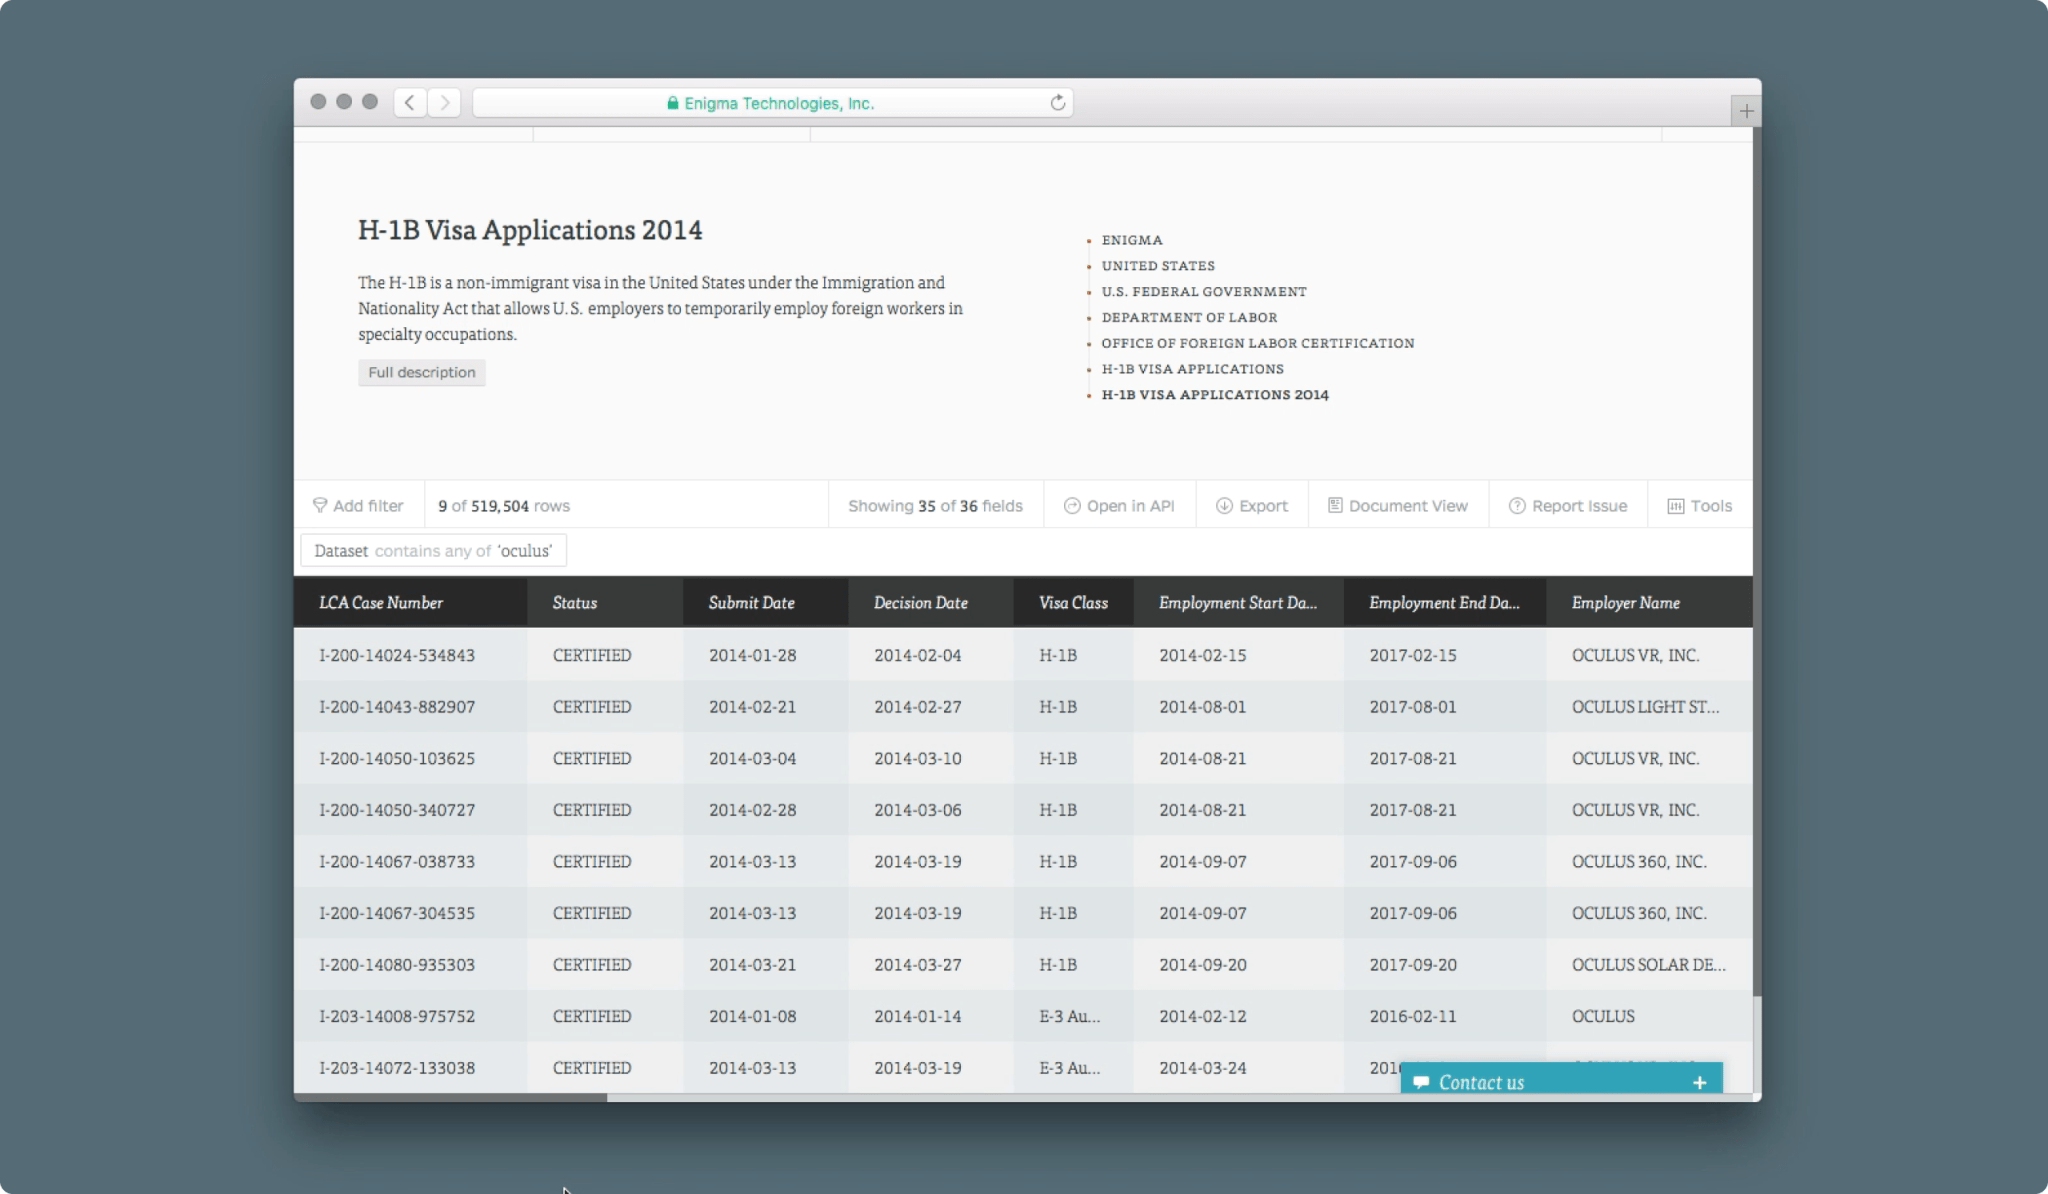This screenshot has width=2048, height=1194.
Task: Sort by Employment End Date column header
Action: pos(1444,602)
